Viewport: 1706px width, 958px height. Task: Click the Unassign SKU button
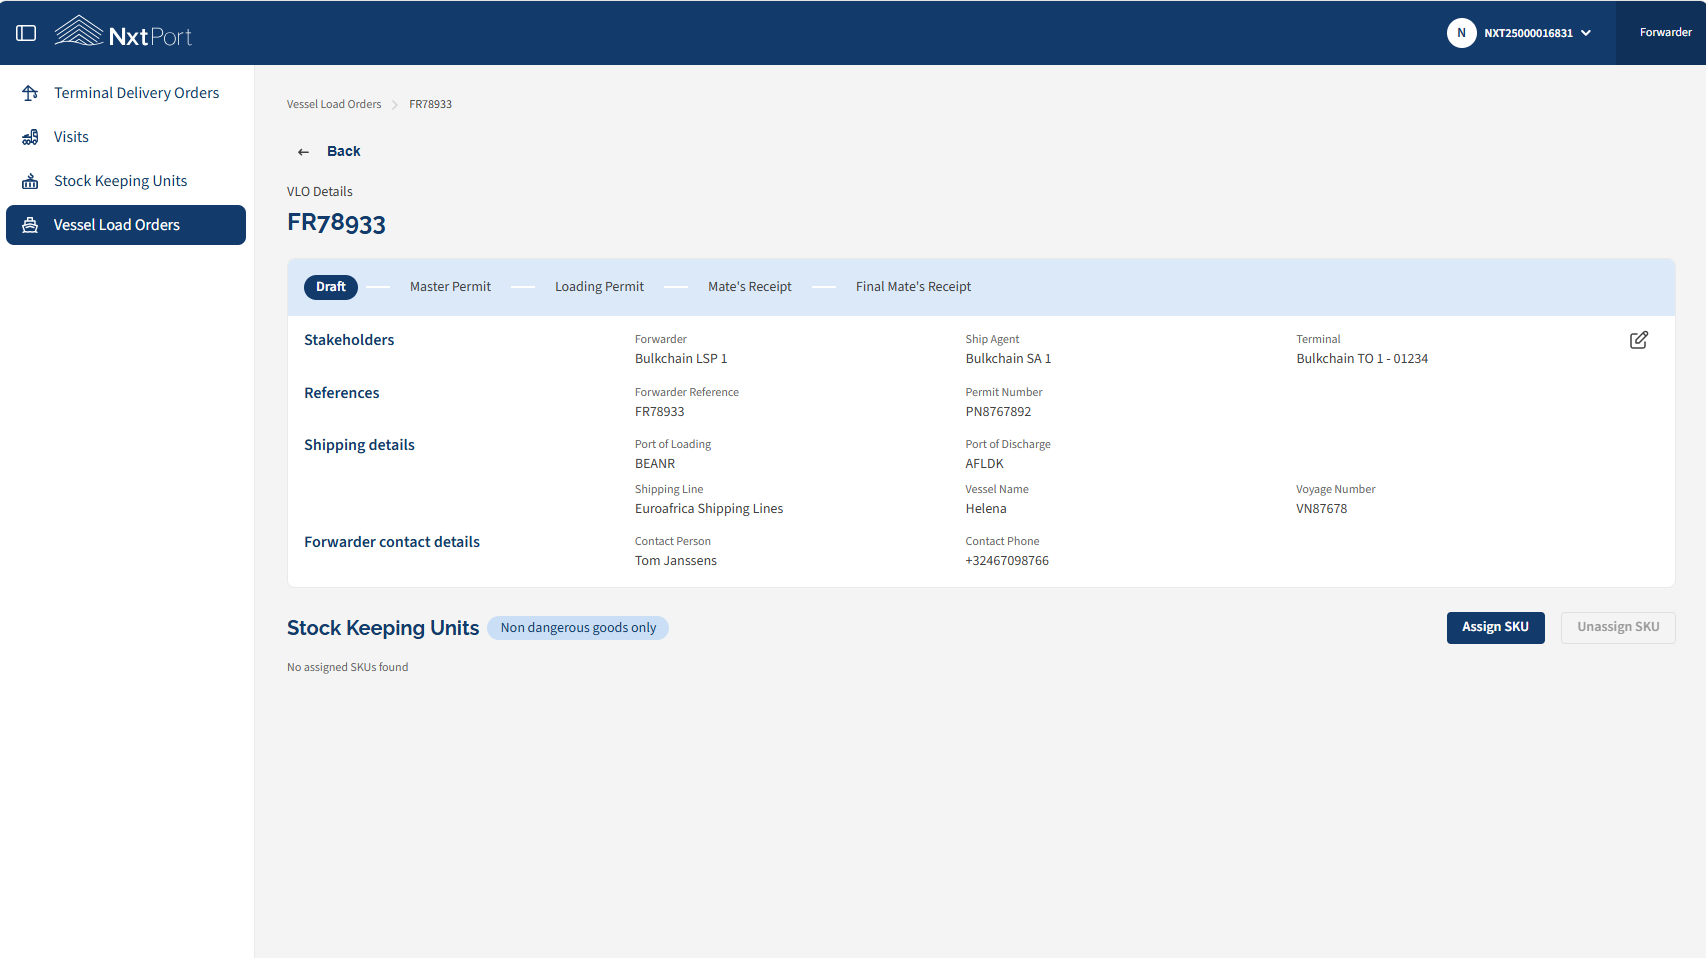coord(1618,628)
